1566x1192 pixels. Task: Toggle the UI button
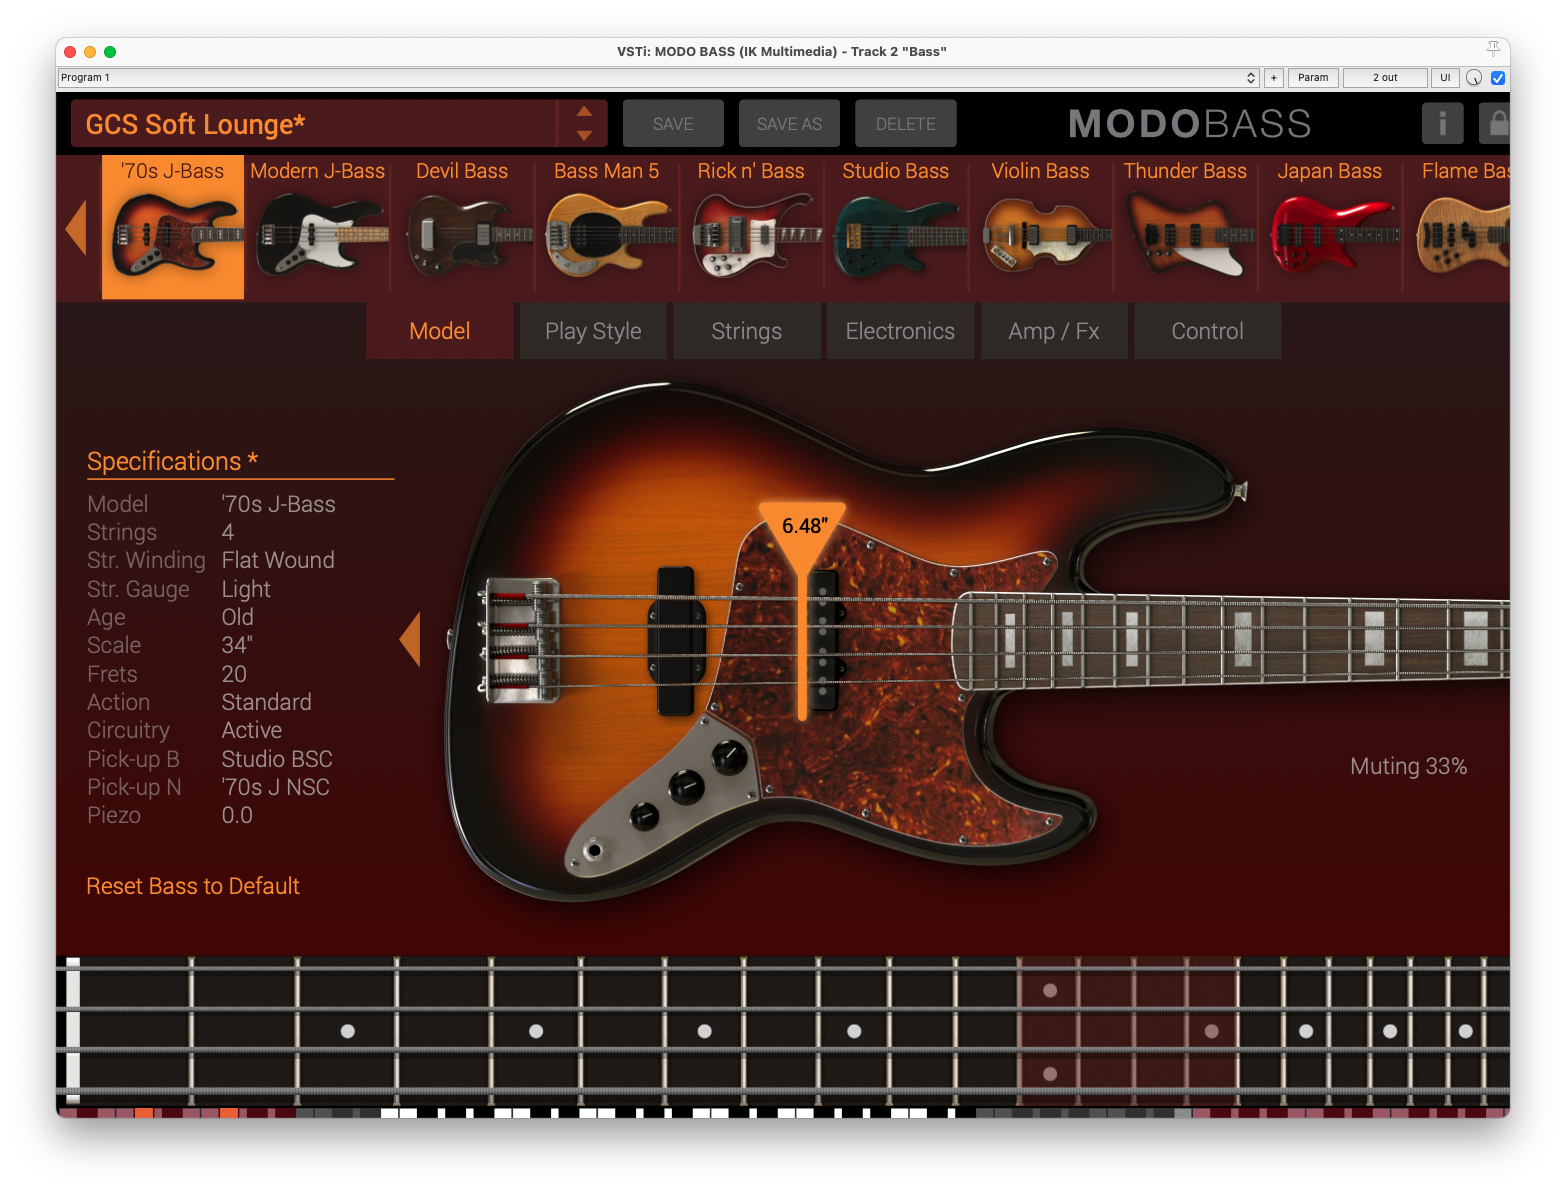tap(1445, 78)
